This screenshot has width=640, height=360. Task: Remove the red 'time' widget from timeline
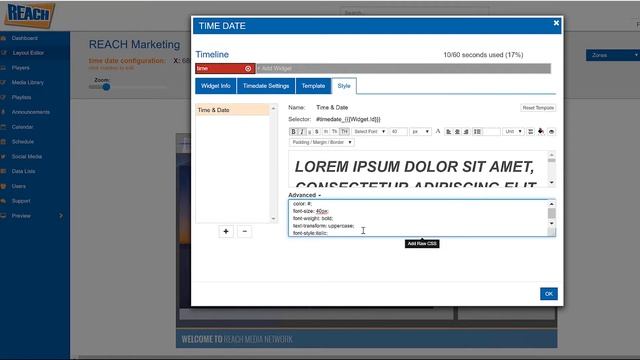point(248,69)
